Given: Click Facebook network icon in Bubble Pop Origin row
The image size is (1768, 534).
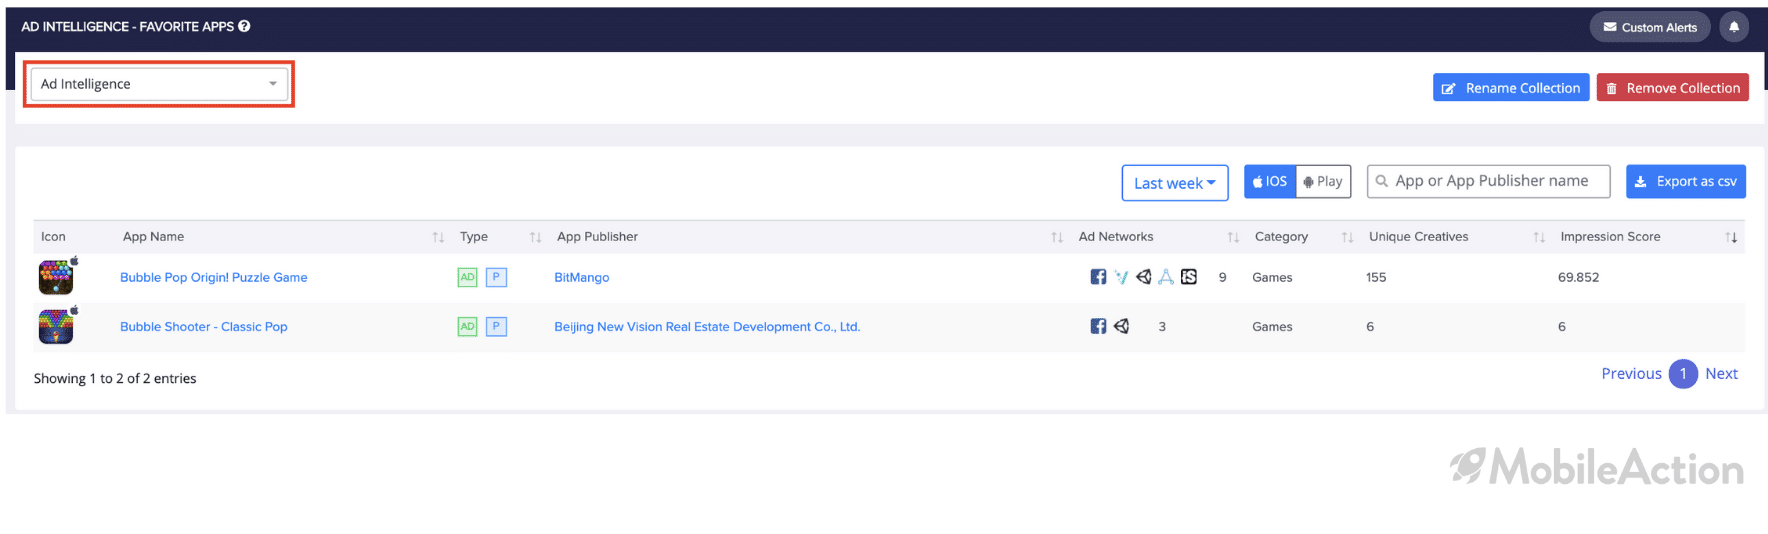Looking at the screenshot, I should [1098, 277].
